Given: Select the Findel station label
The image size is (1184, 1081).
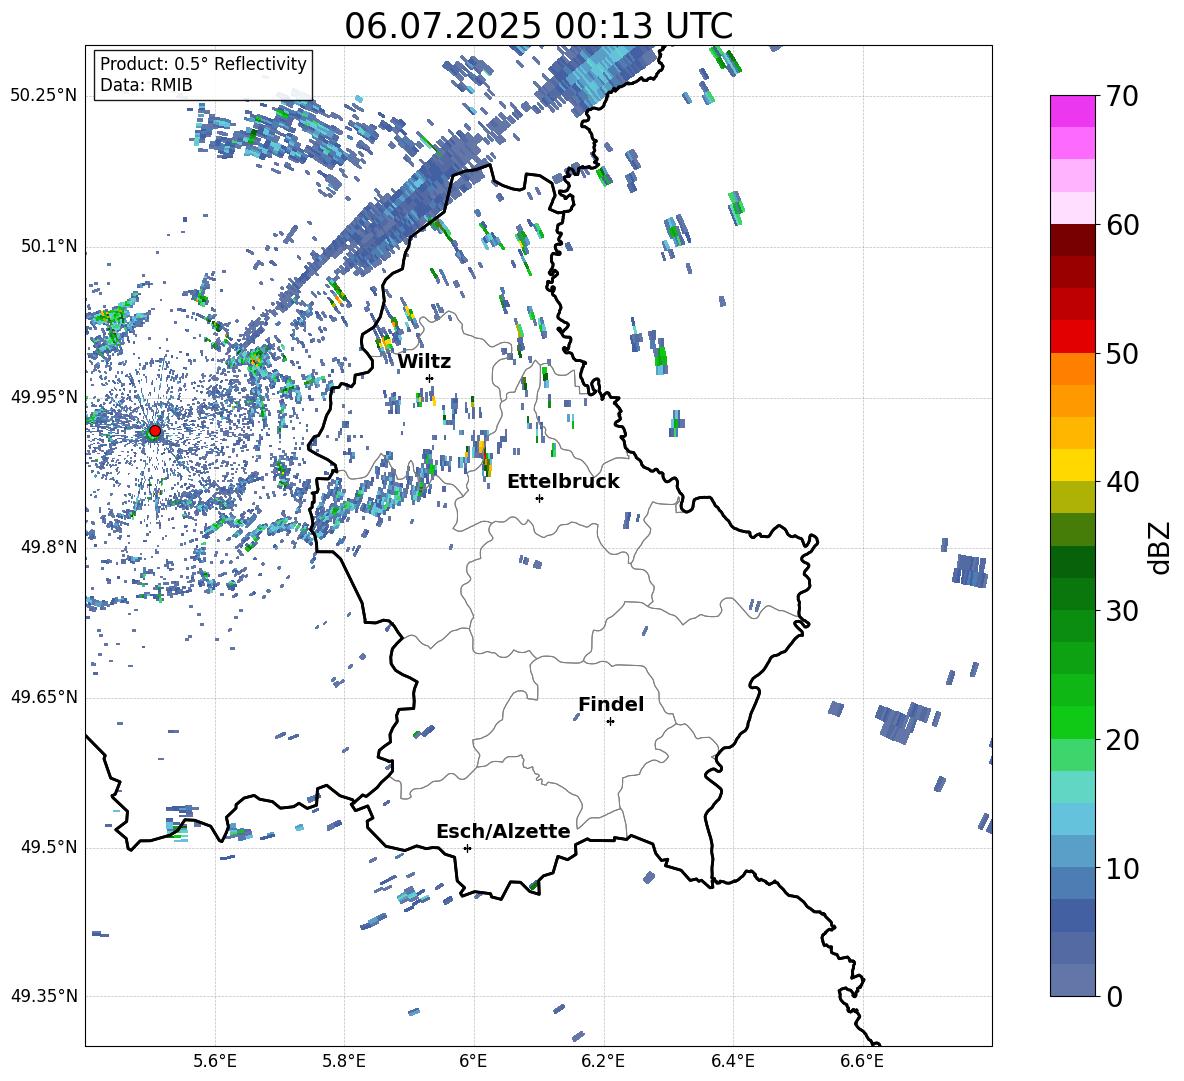Looking at the screenshot, I should [x=611, y=704].
